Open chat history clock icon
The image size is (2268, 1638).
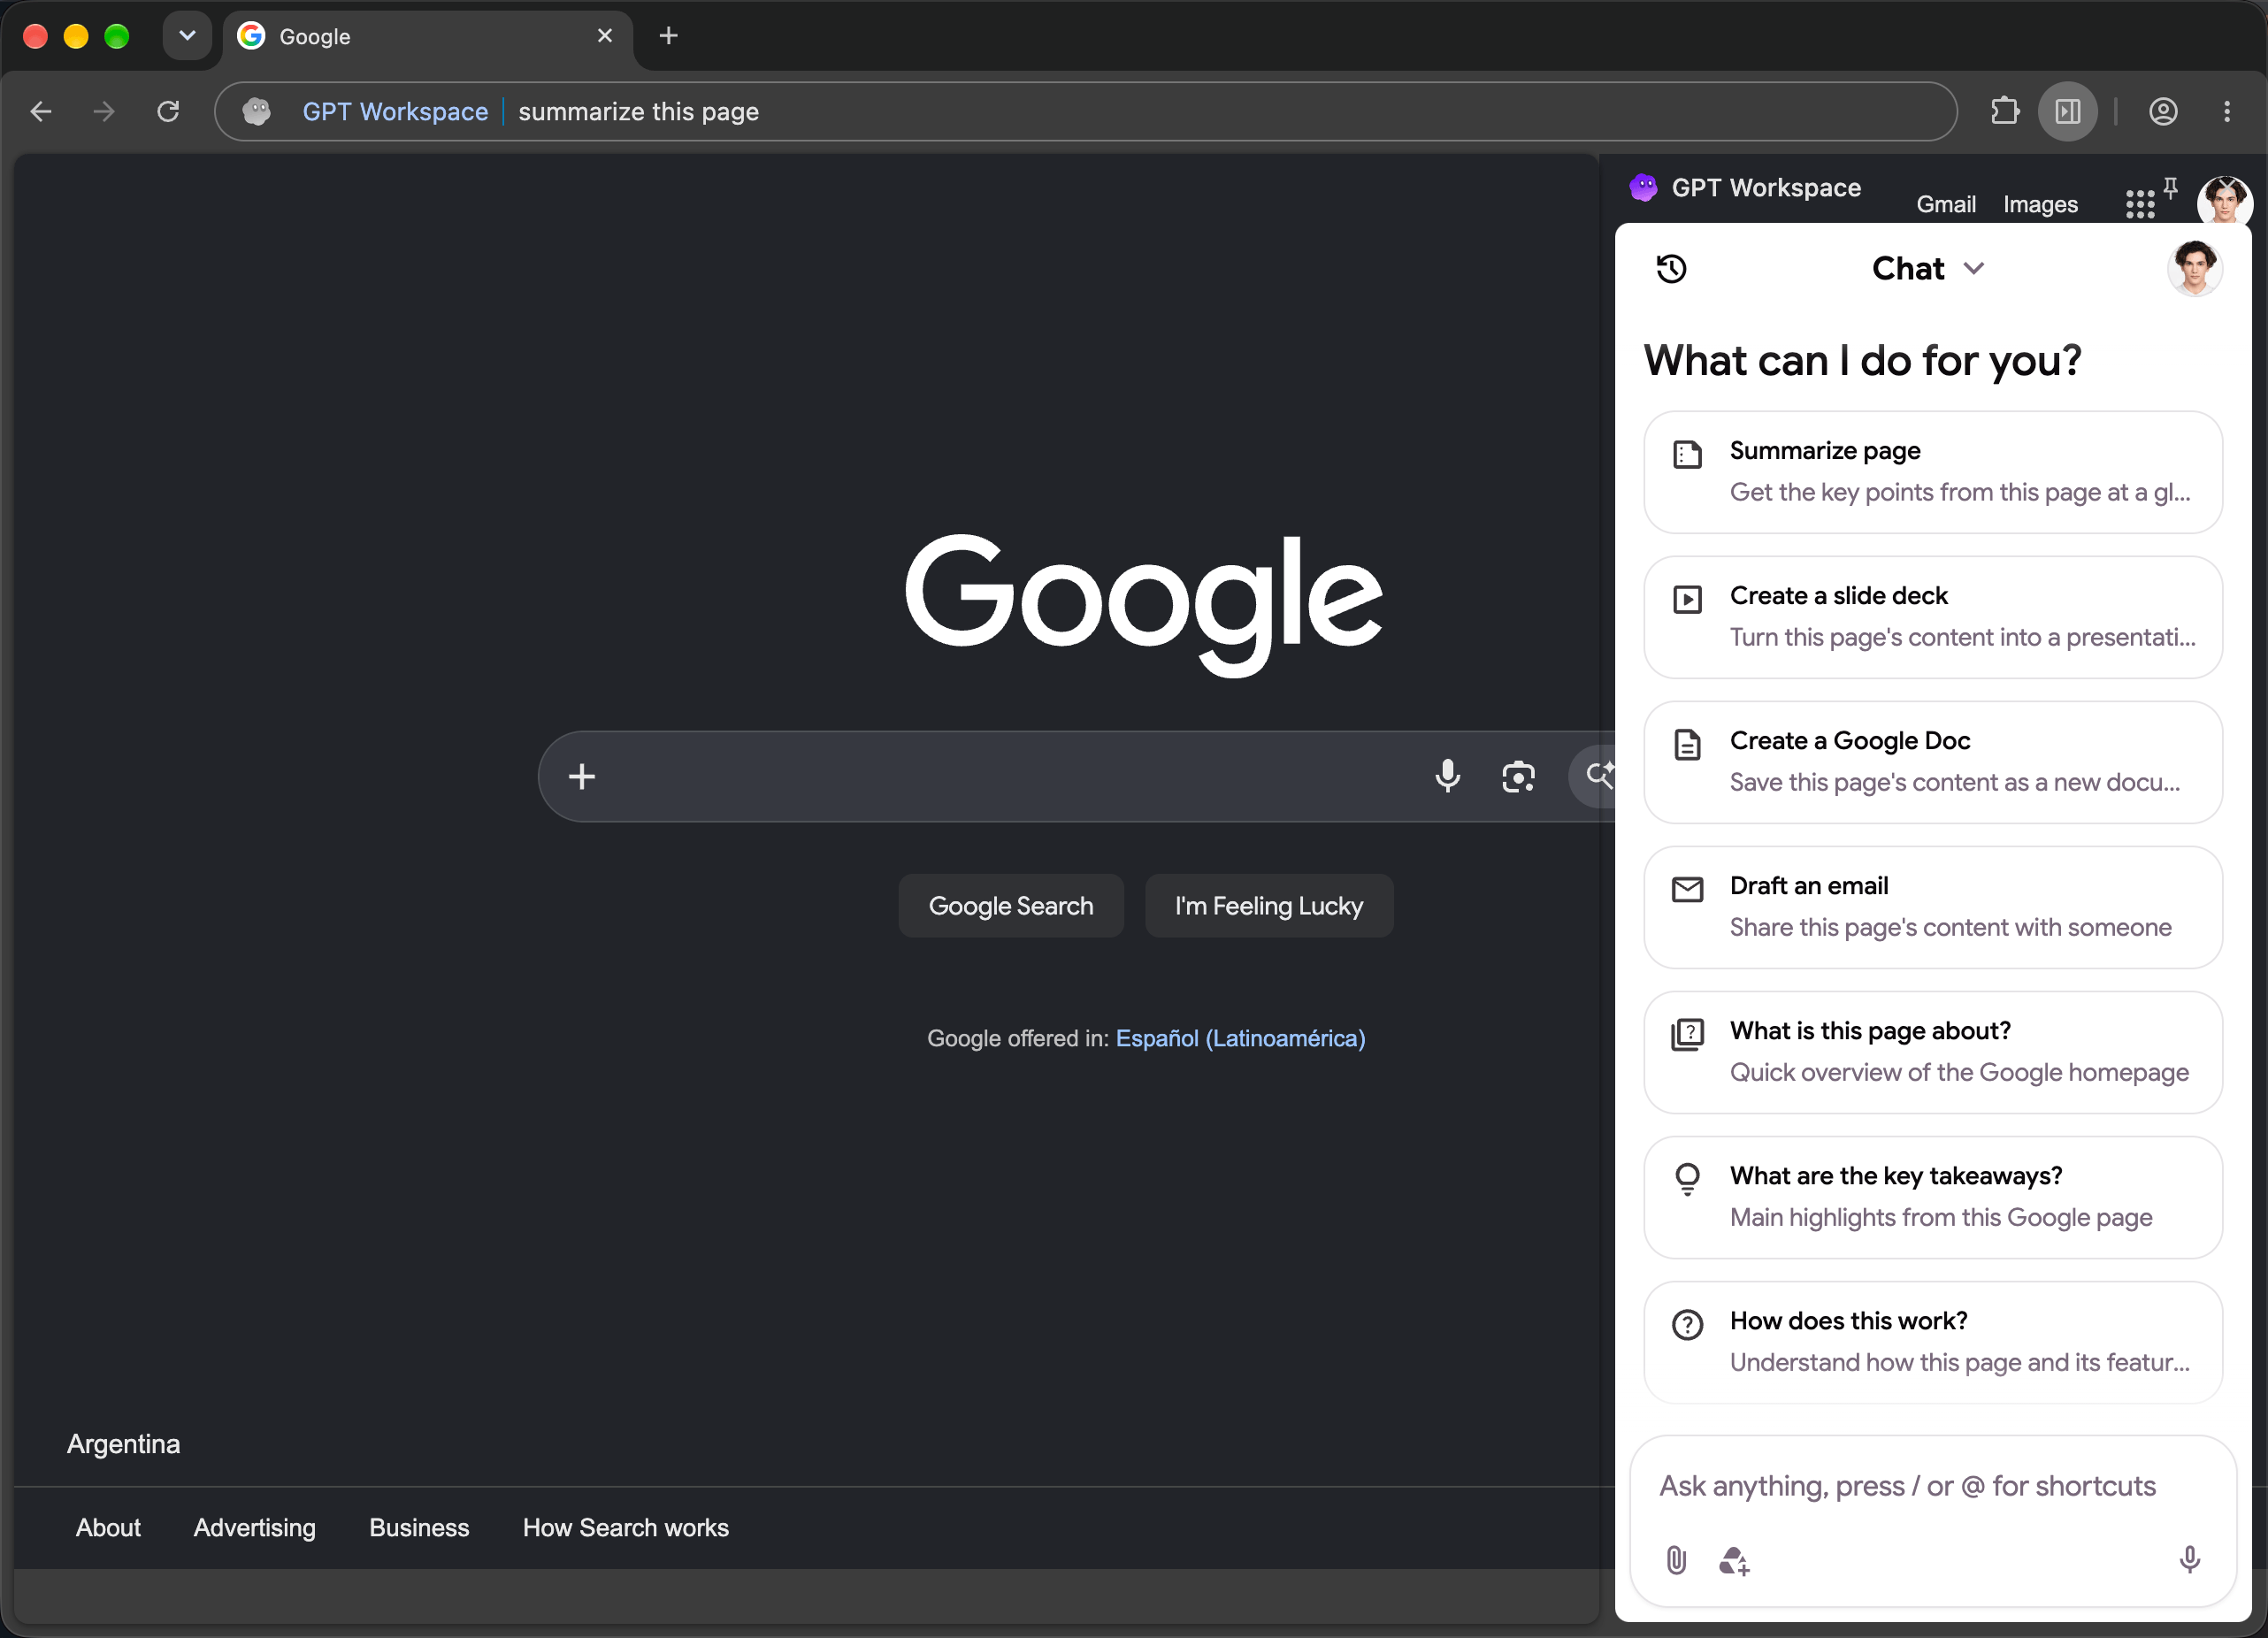click(1671, 268)
